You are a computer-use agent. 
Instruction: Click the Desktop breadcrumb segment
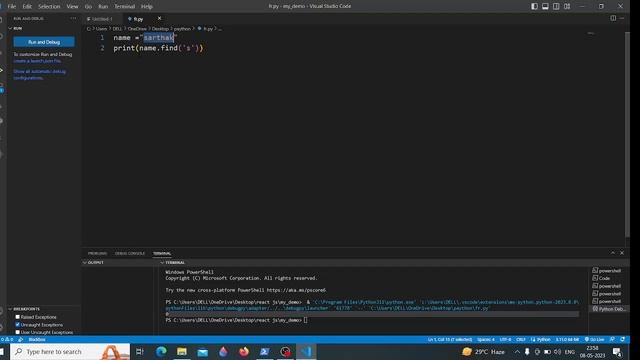[160, 29]
